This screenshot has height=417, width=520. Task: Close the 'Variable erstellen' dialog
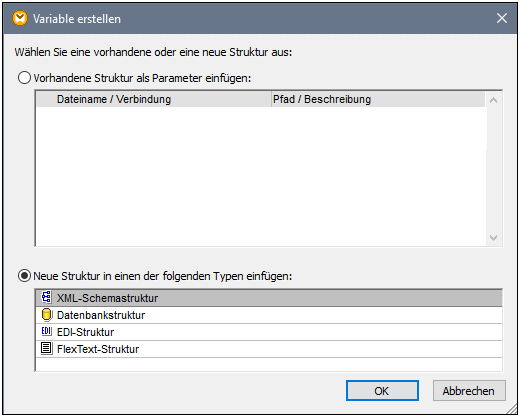pyautogui.click(x=502, y=18)
